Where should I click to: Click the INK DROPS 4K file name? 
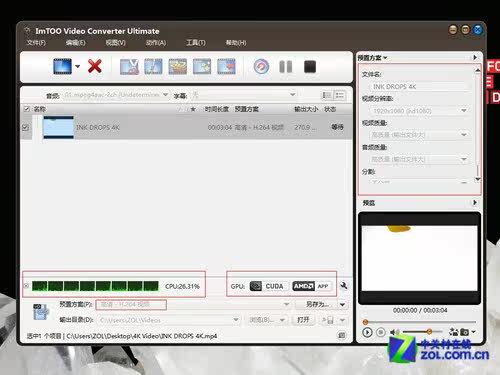point(98,127)
